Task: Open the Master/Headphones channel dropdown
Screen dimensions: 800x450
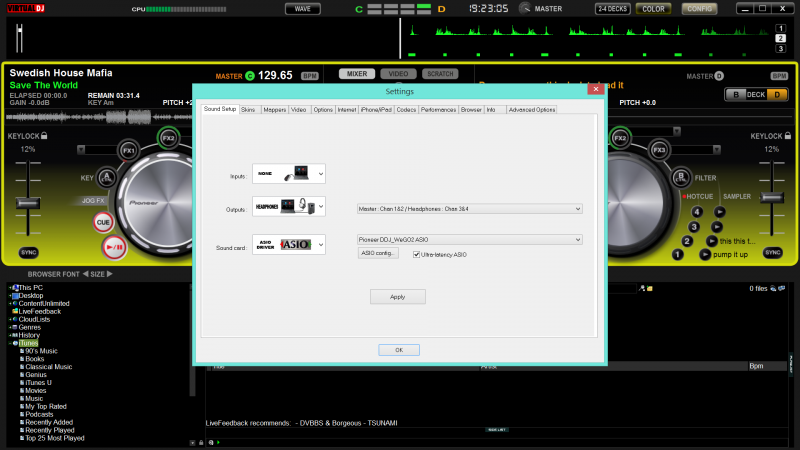Action: [469, 209]
